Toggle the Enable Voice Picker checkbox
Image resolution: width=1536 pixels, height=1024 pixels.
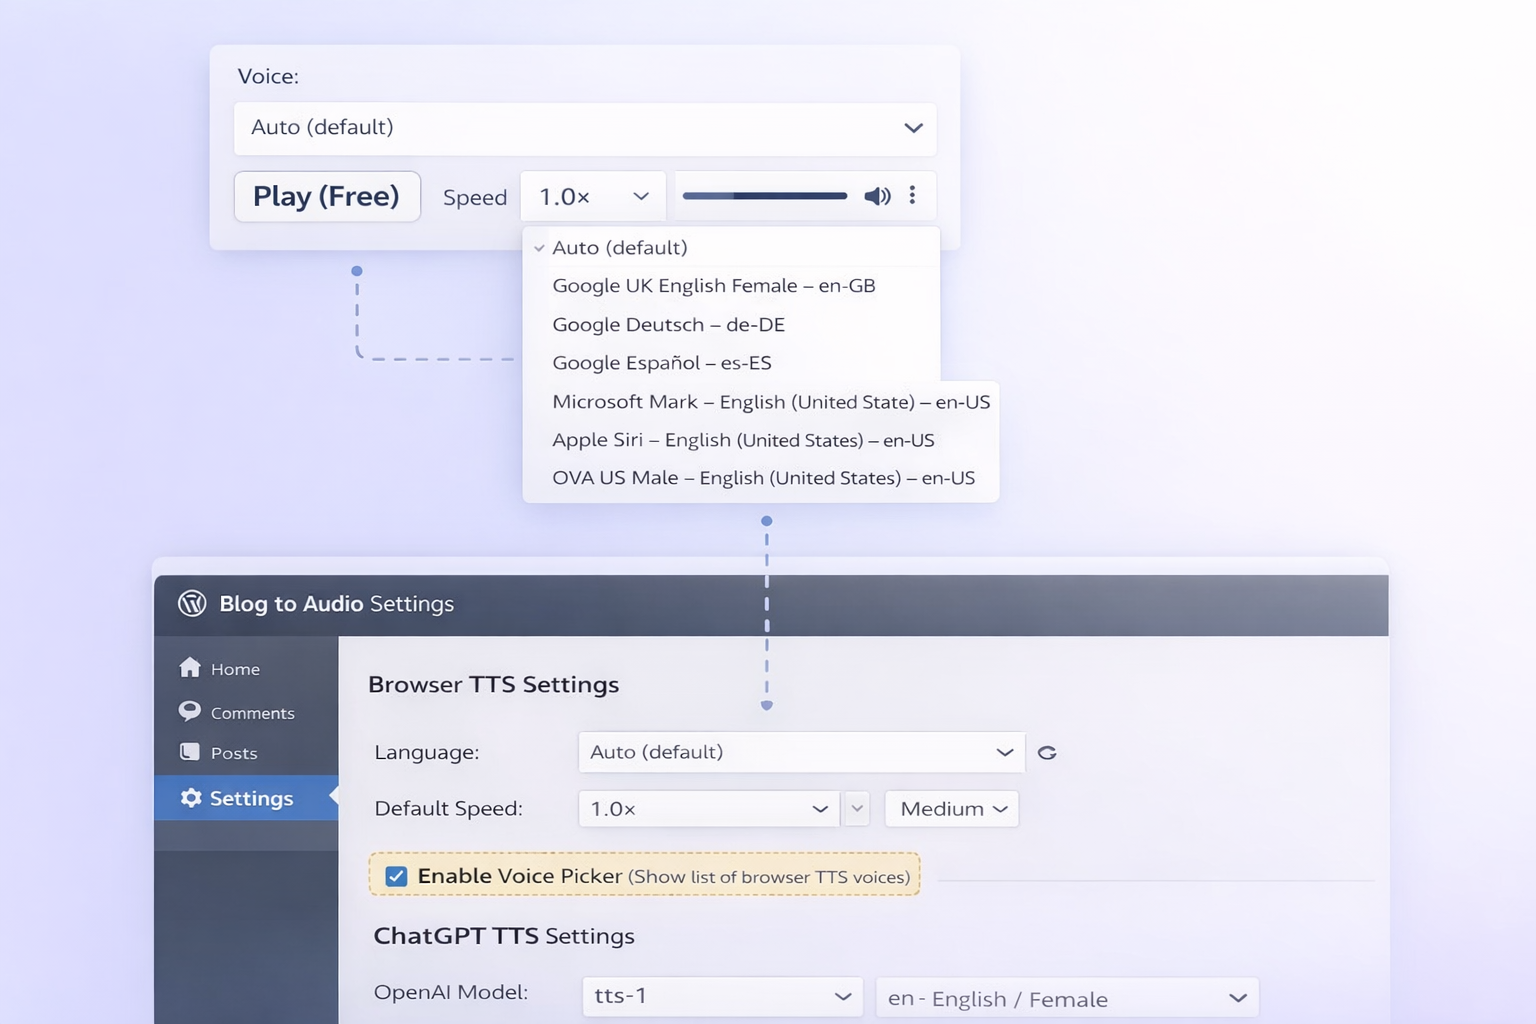pos(397,876)
